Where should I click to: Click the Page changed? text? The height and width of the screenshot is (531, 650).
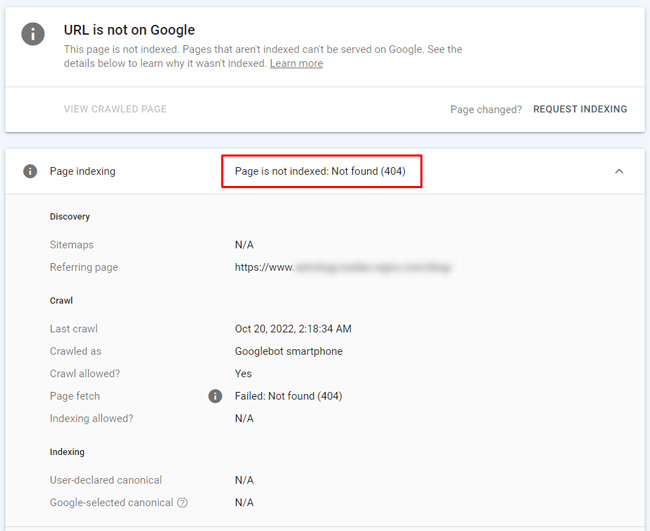point(486,109)
